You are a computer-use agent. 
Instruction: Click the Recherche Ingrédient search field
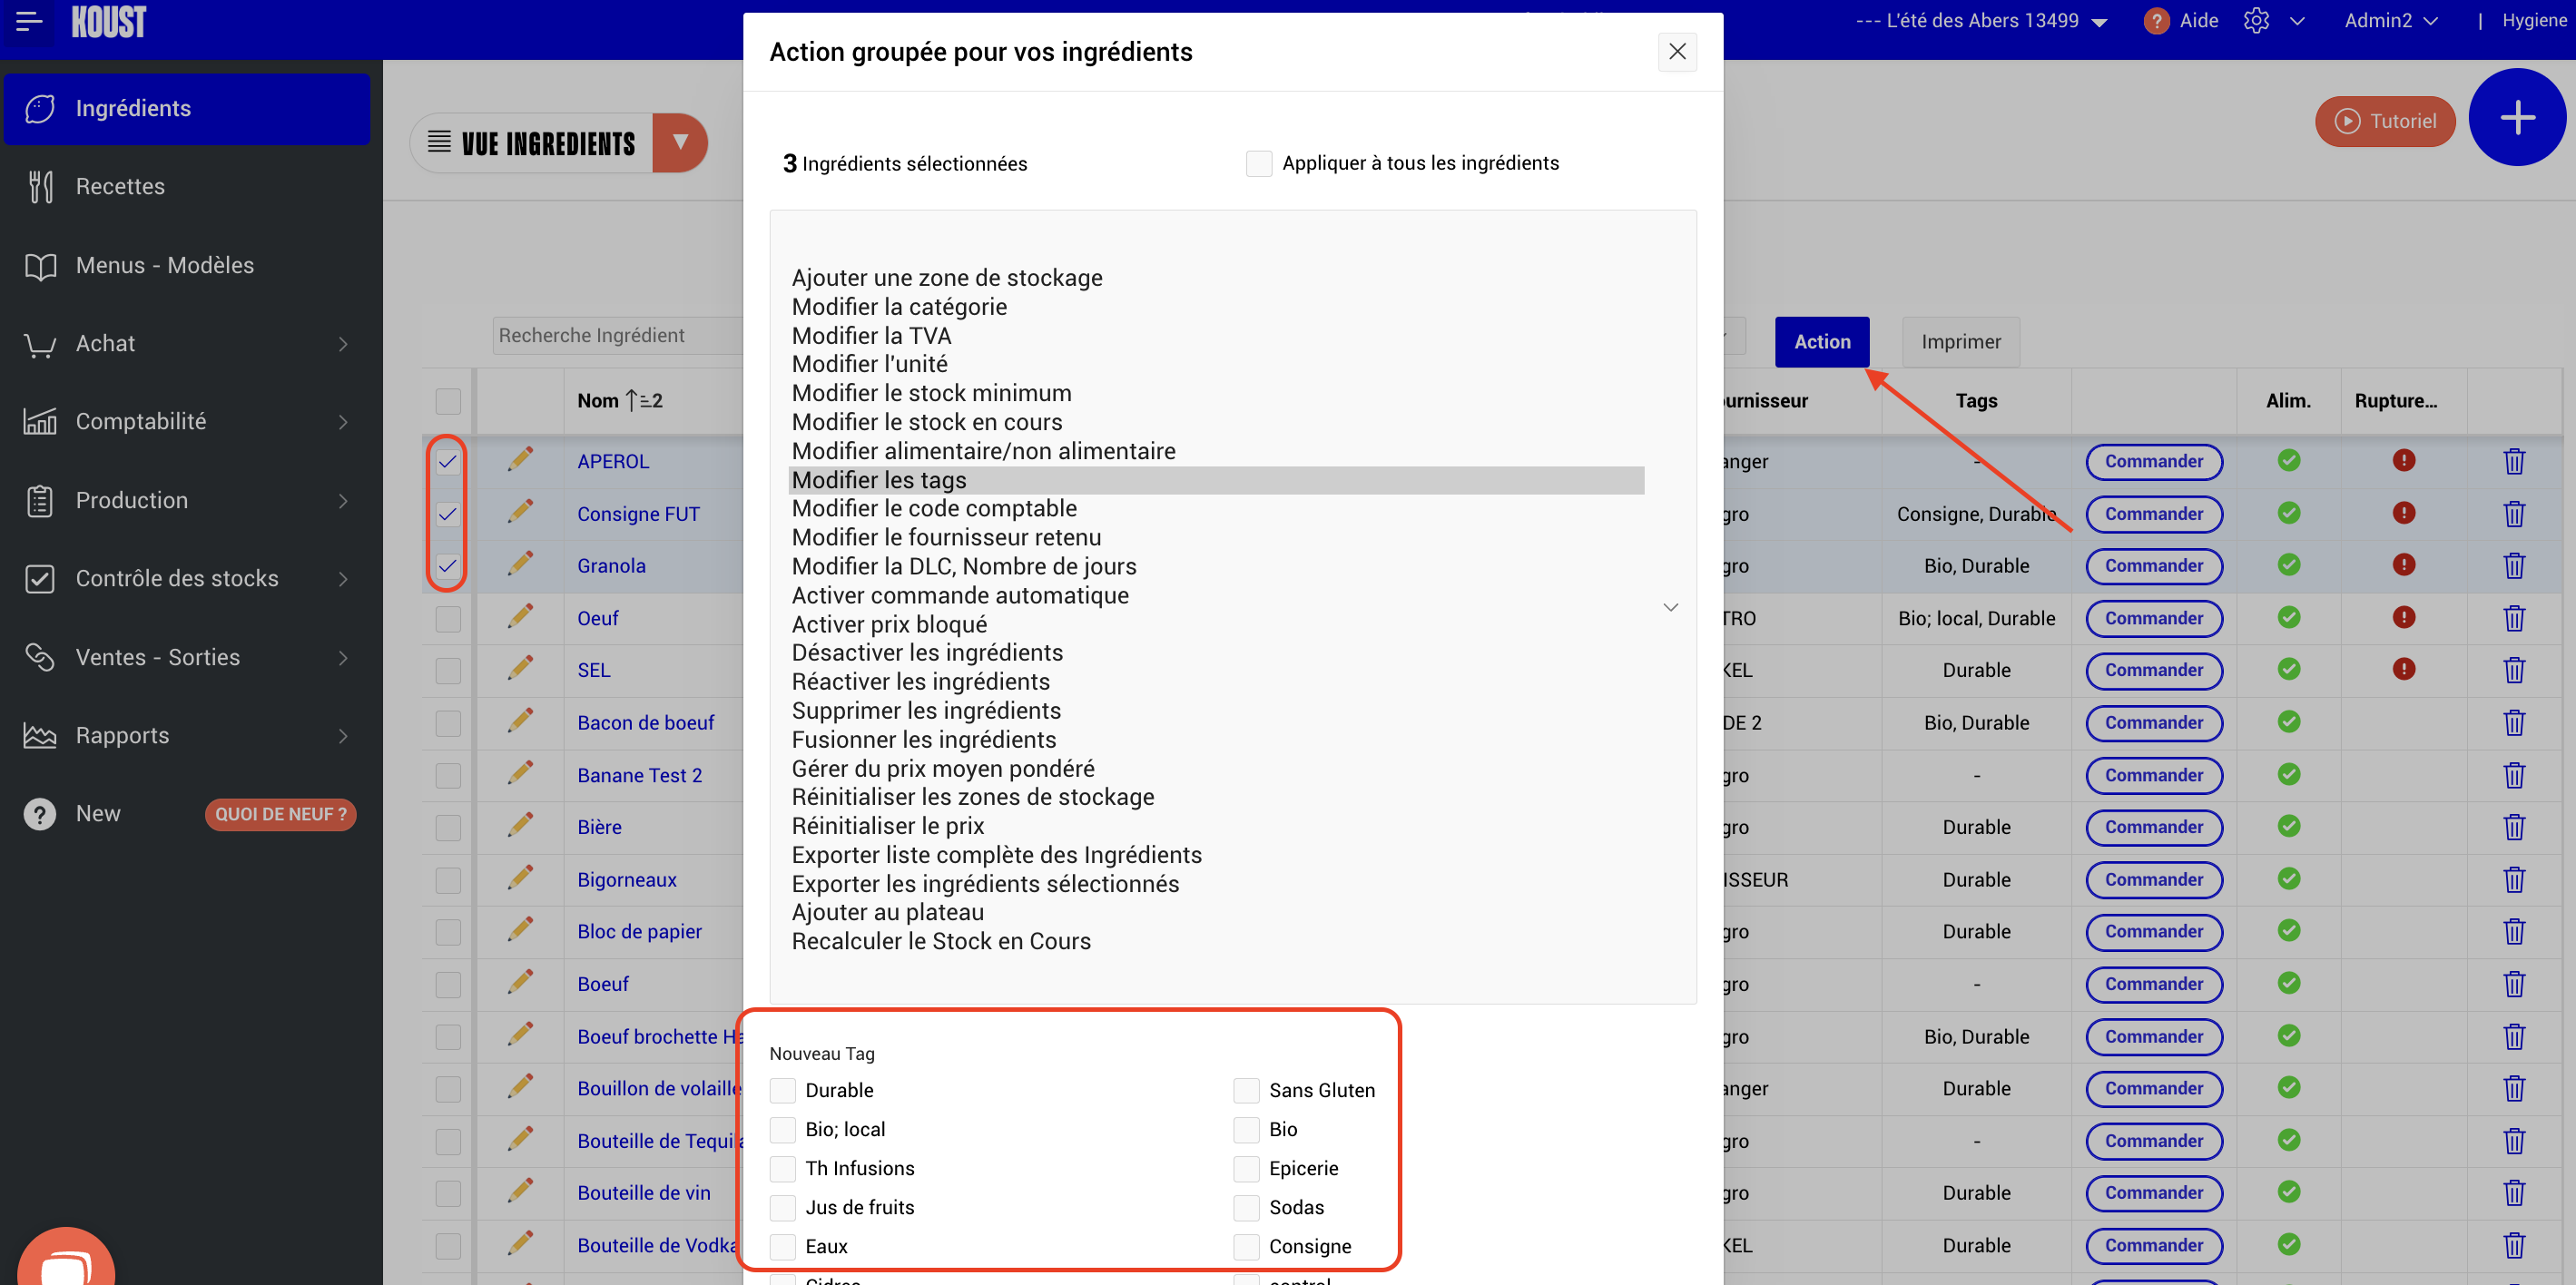point(618,336)
